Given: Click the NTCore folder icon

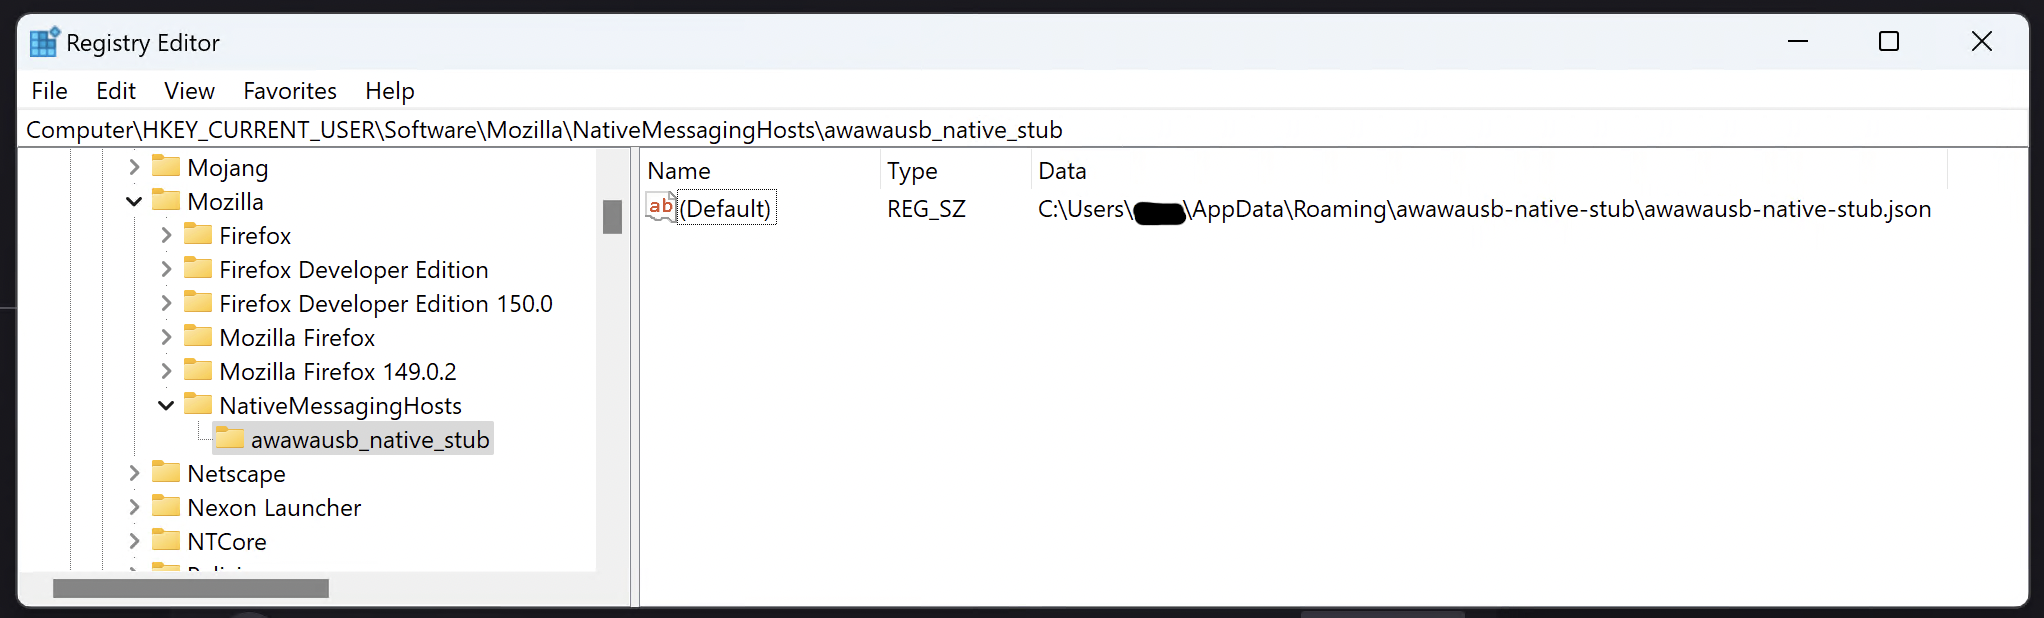Looking at the screenshot, I should [166, 541].
